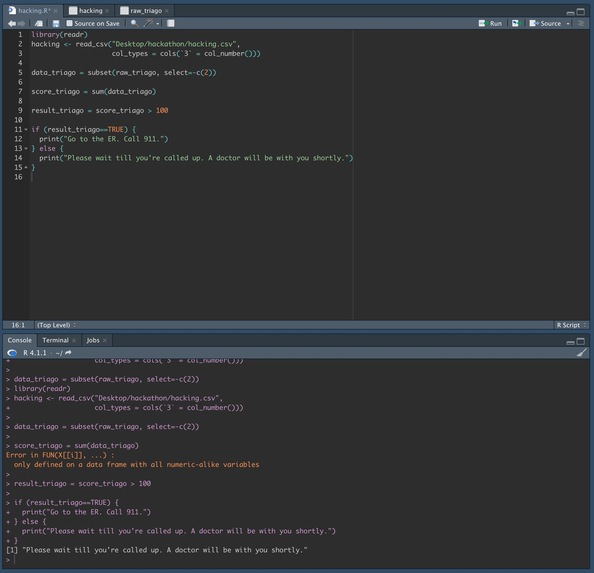The width and height of the screenshot is (594, 573).
Task: Clear the console with the broom icon
Action: [581, 353]
